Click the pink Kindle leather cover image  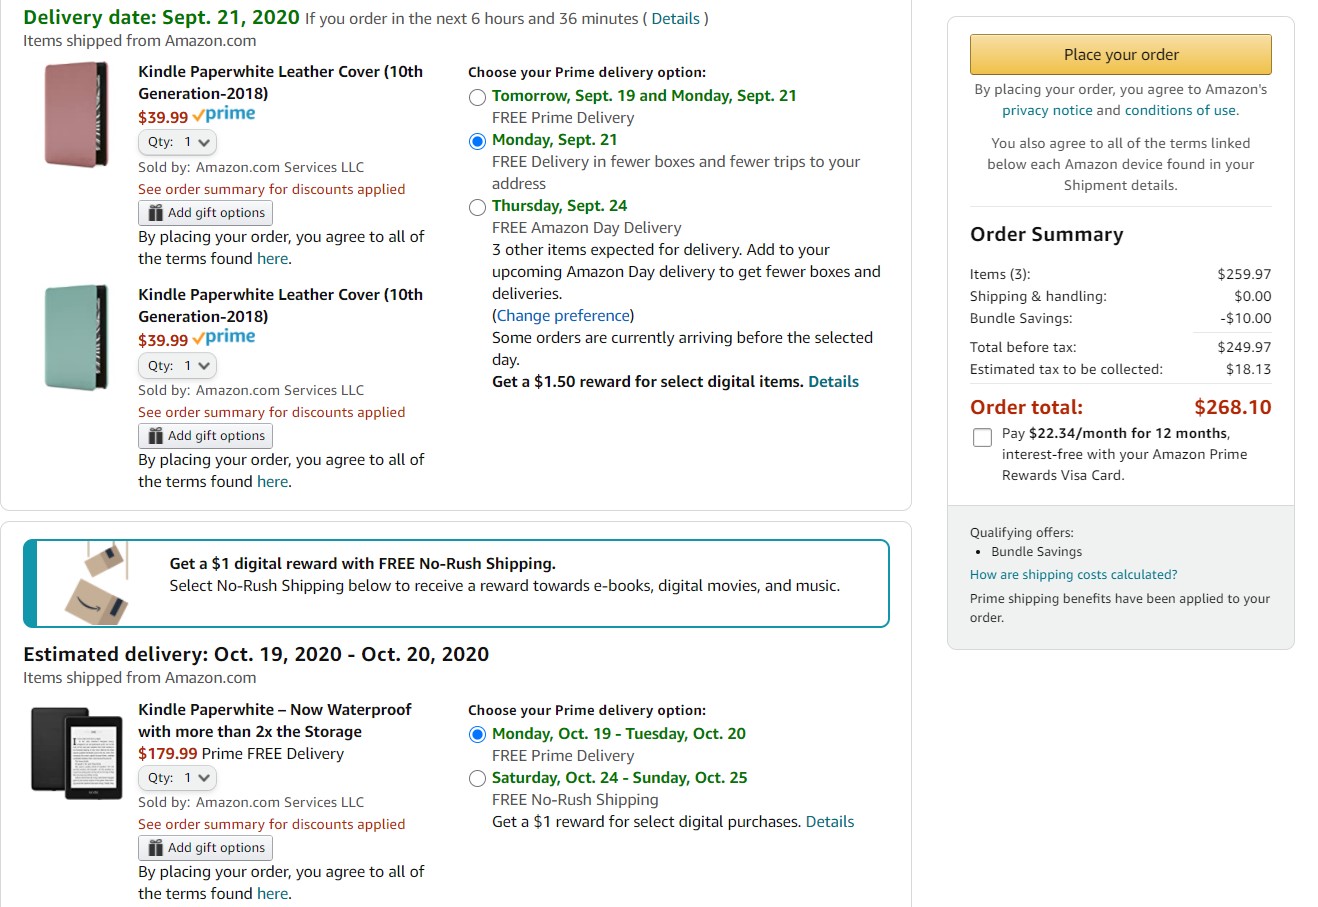(x=76, y=114)
